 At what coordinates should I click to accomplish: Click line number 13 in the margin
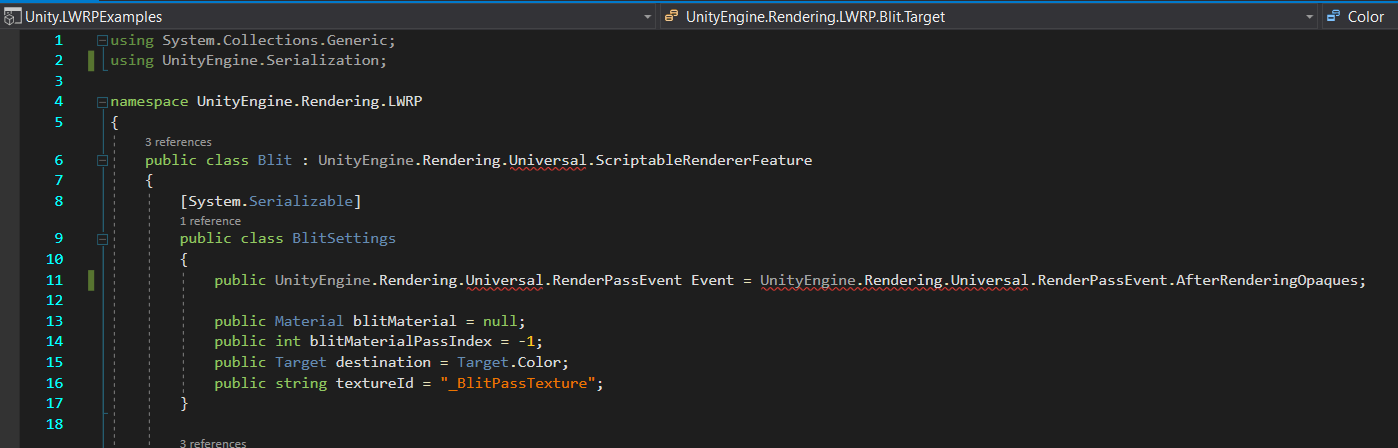(x=54, y=321)
